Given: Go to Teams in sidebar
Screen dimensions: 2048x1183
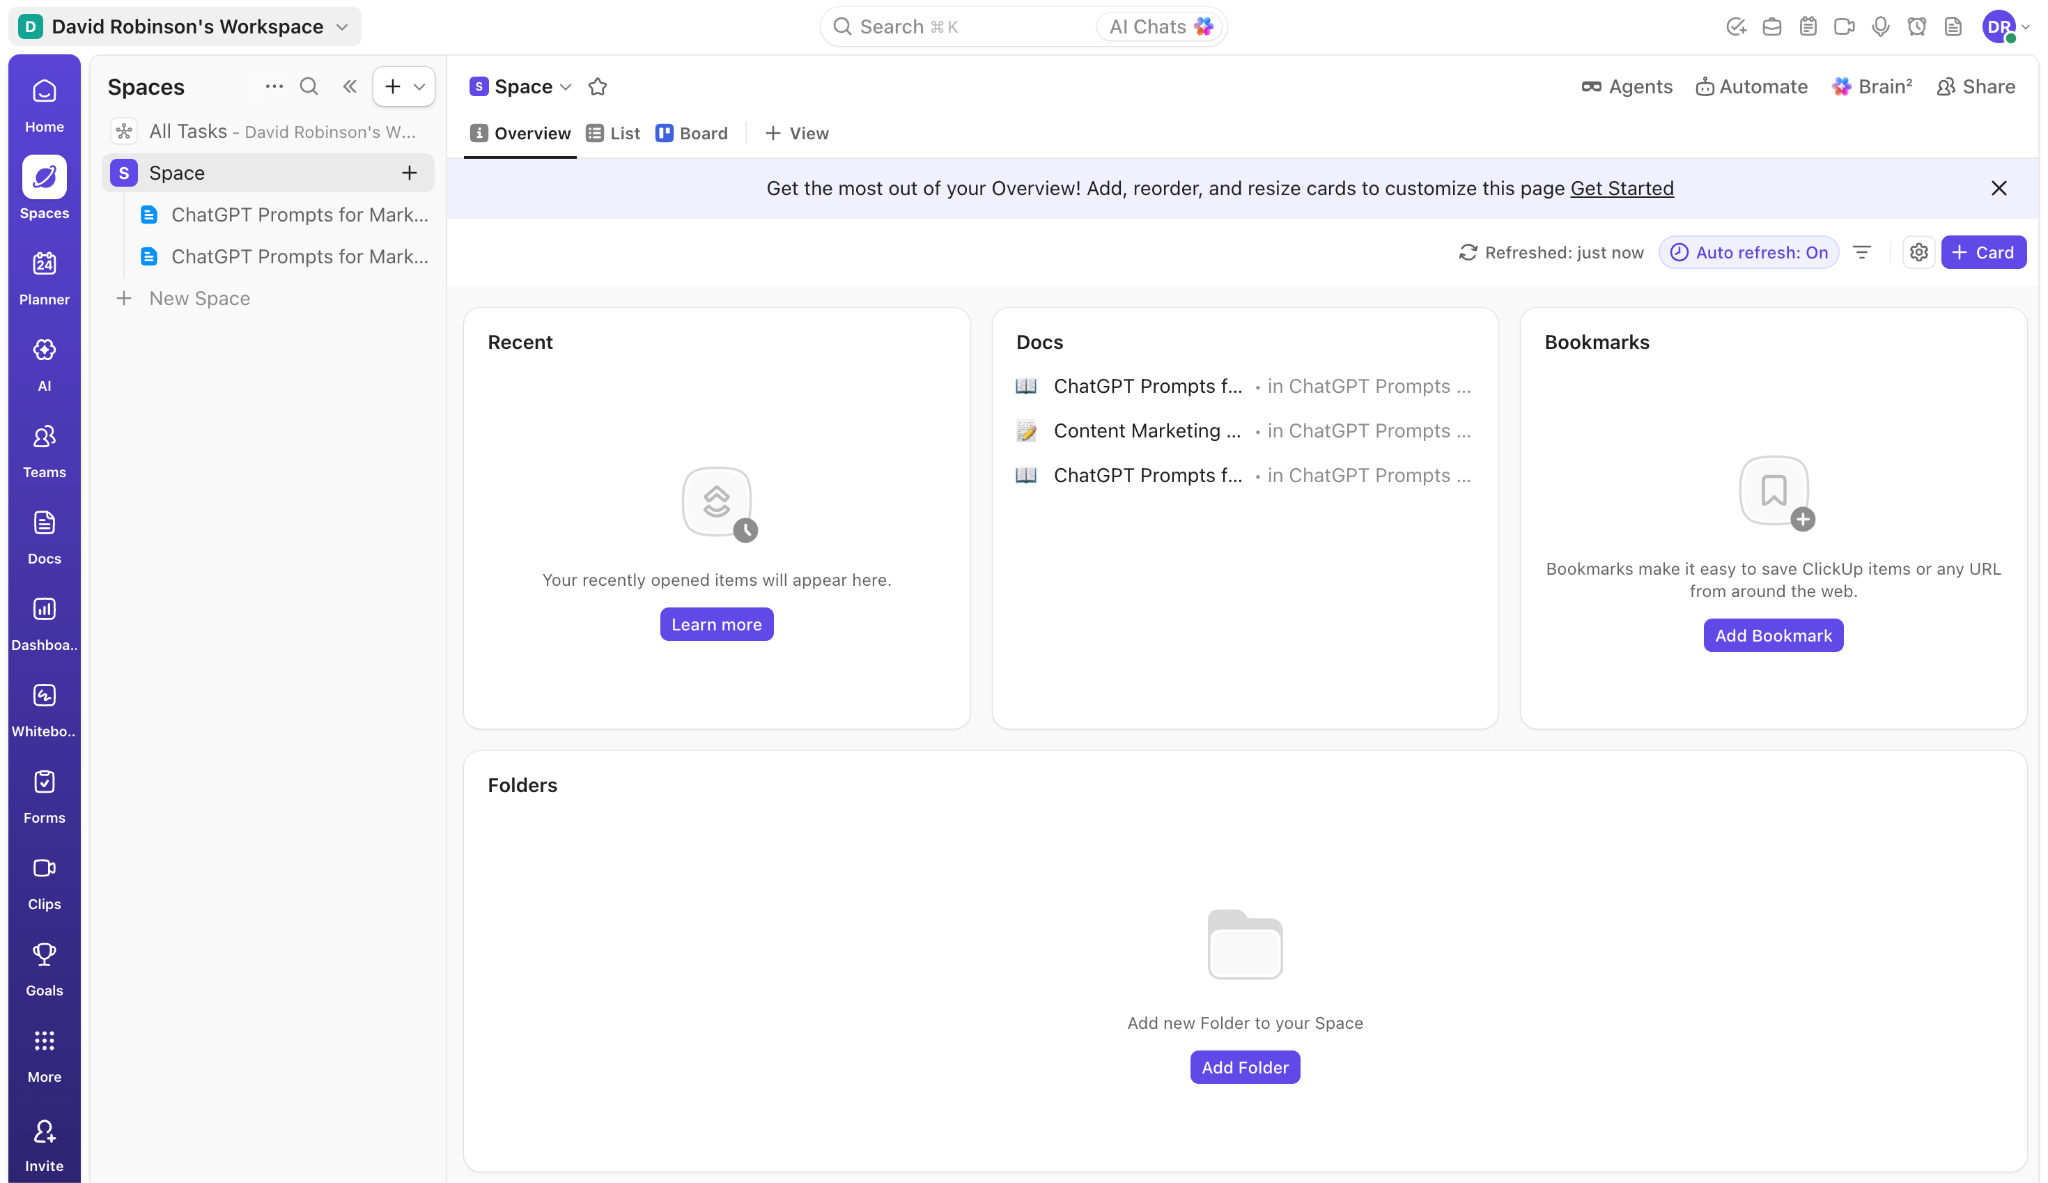Looking at the screenshot, I should tap(44, 451).
